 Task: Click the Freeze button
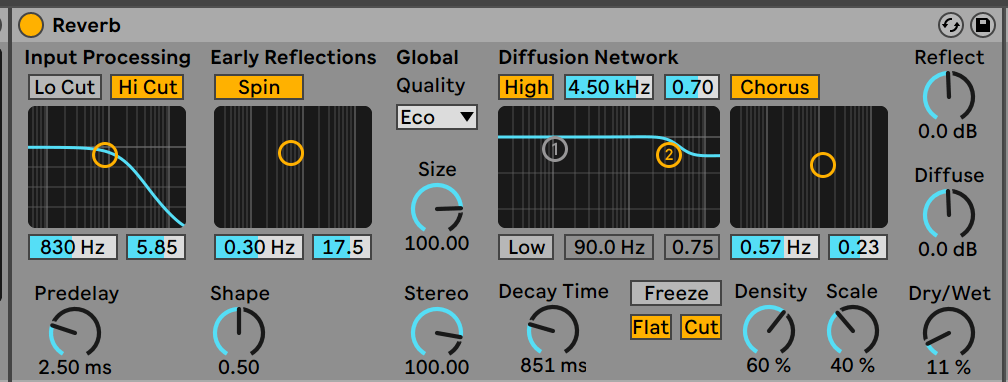676,293
